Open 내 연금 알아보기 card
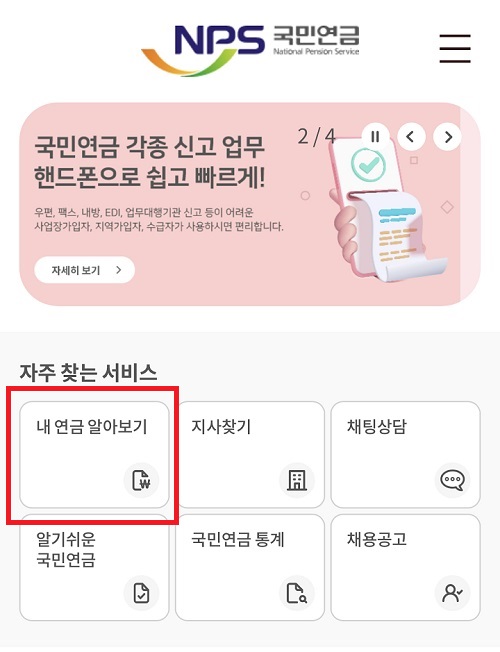500x652 pixels. (x=94, y=454)
